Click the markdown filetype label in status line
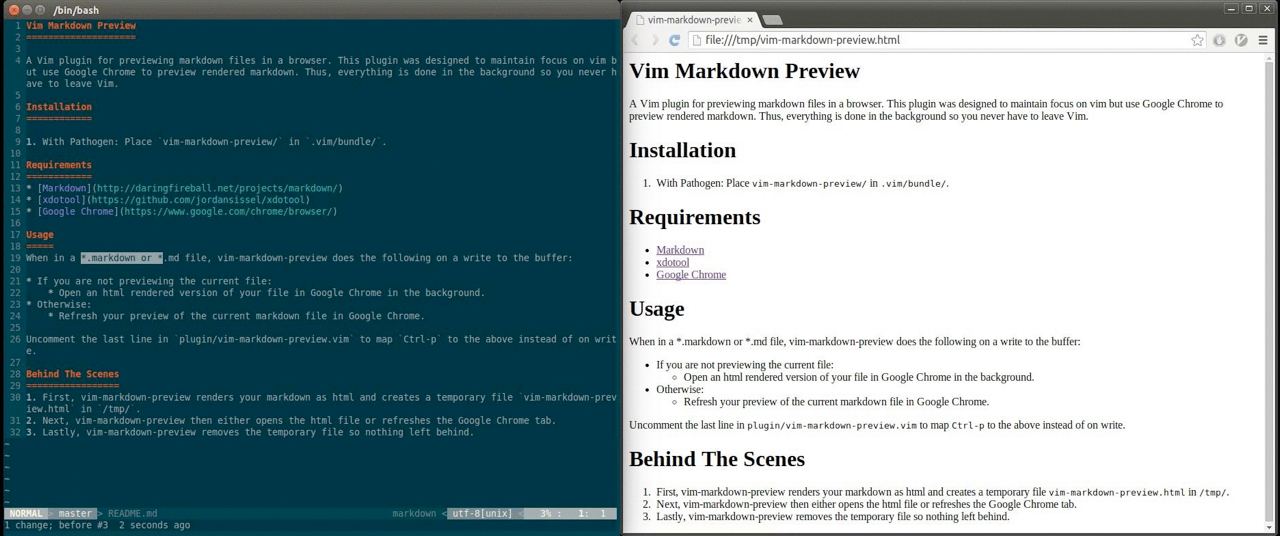 pyautogui.click(x=413, y=513)
